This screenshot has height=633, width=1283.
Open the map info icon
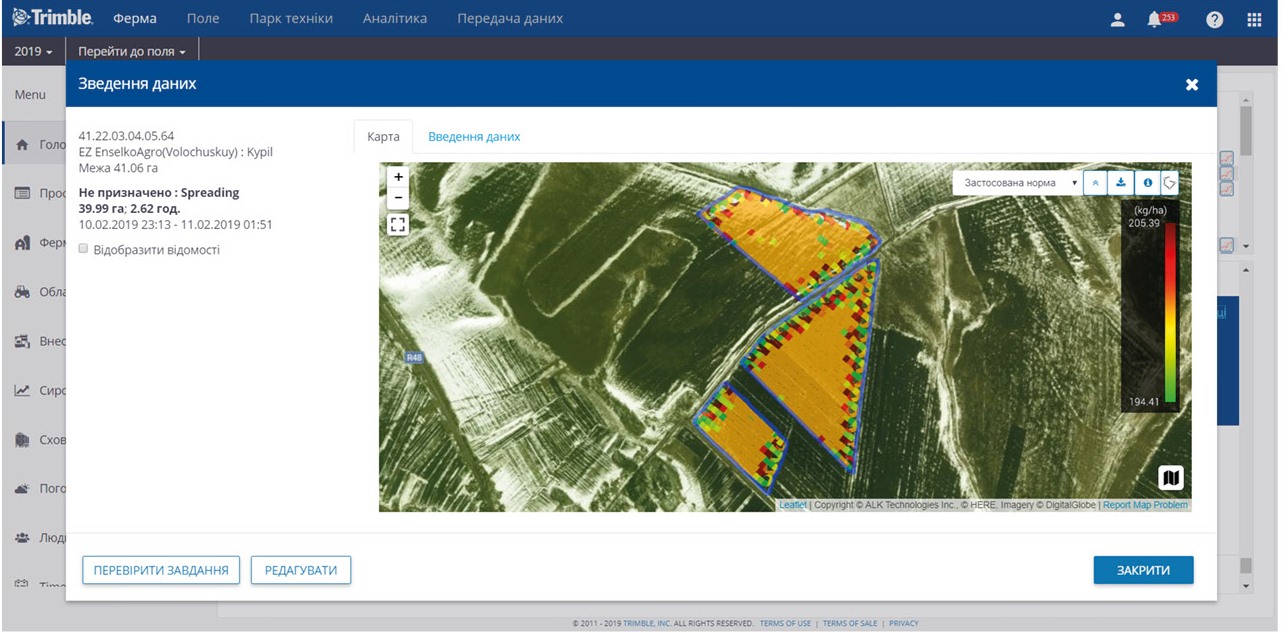(x=1147, y=183)
